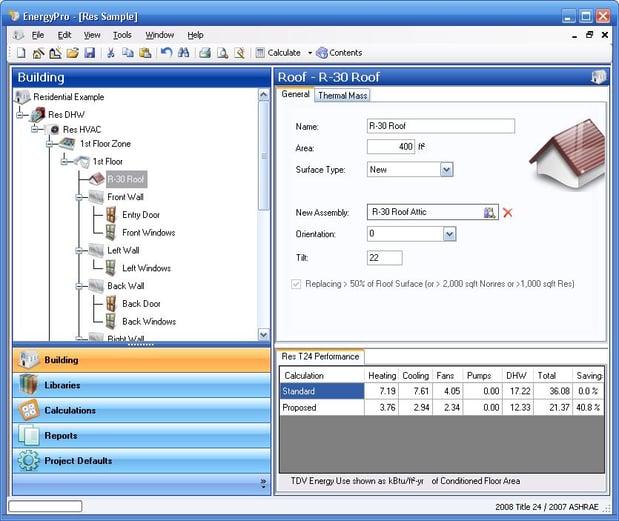This screenshot has width=619, height=521.
Task: Click the Cut scissors icon
Action: [x=110, y=53]
